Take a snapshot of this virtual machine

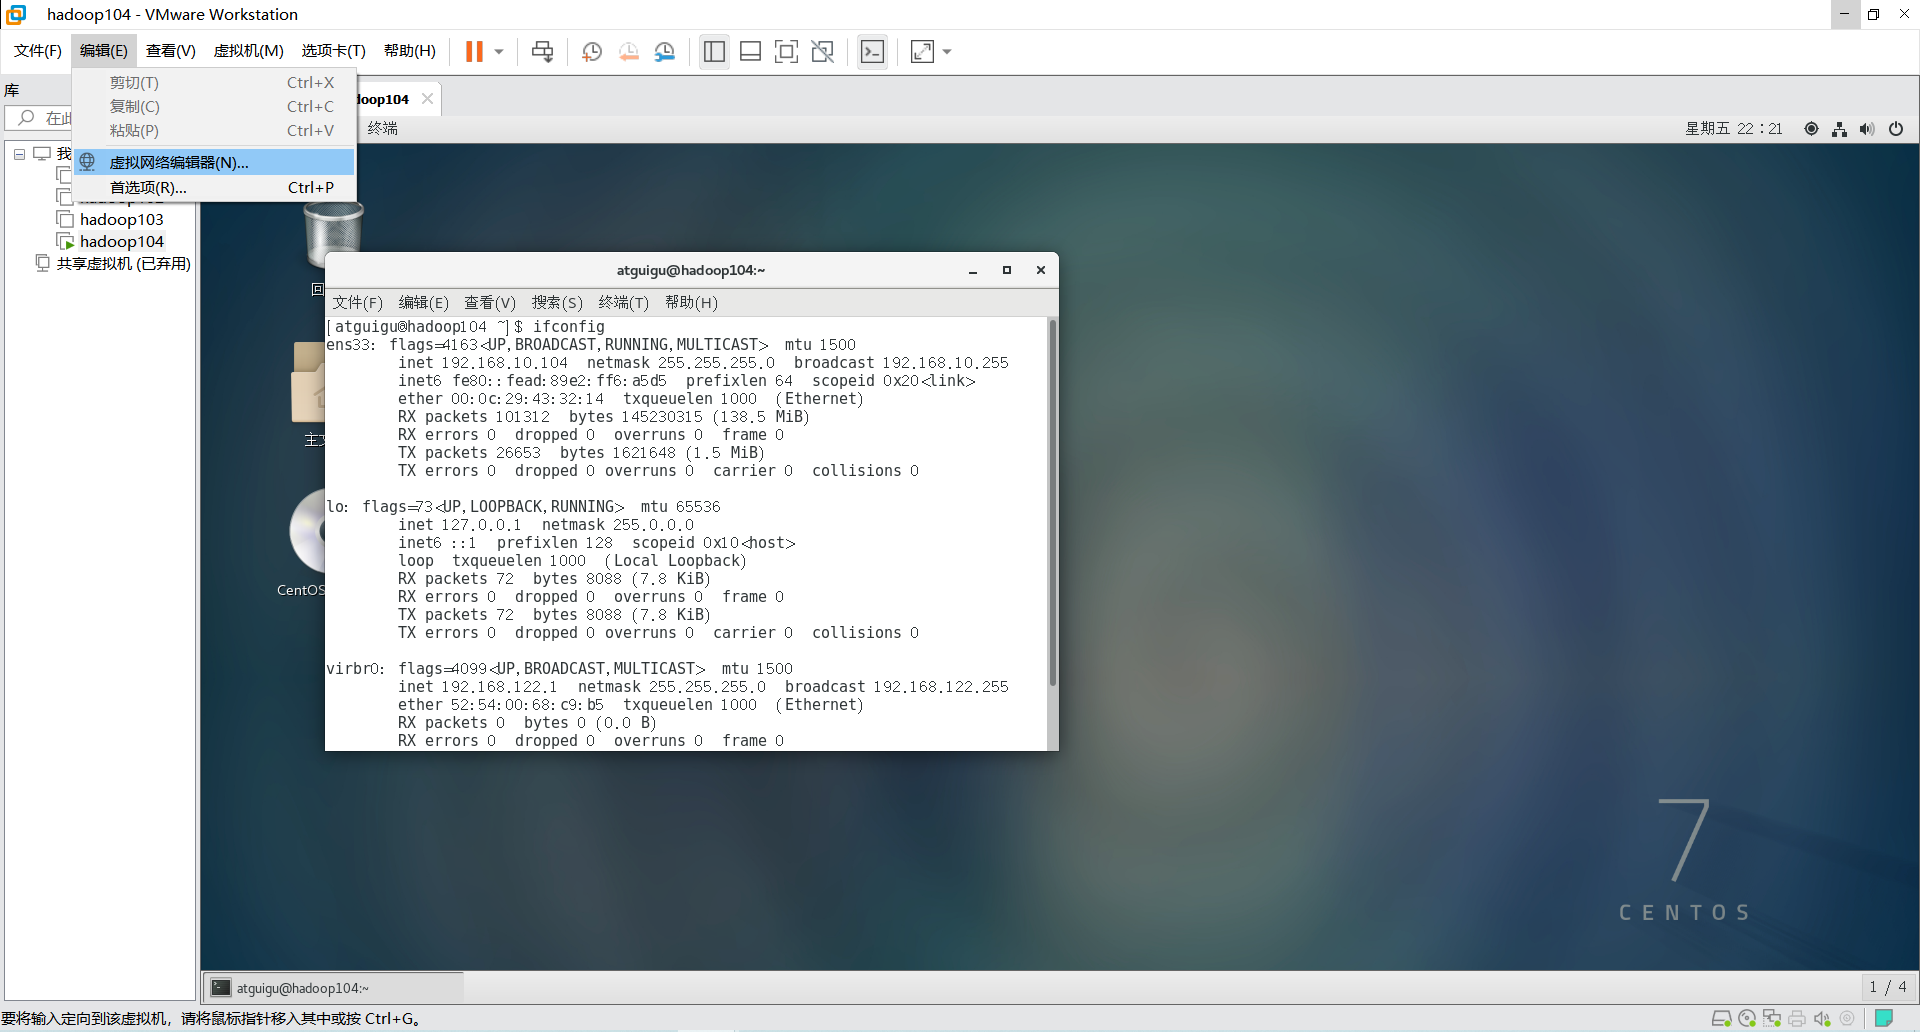[x=592, y=51]
